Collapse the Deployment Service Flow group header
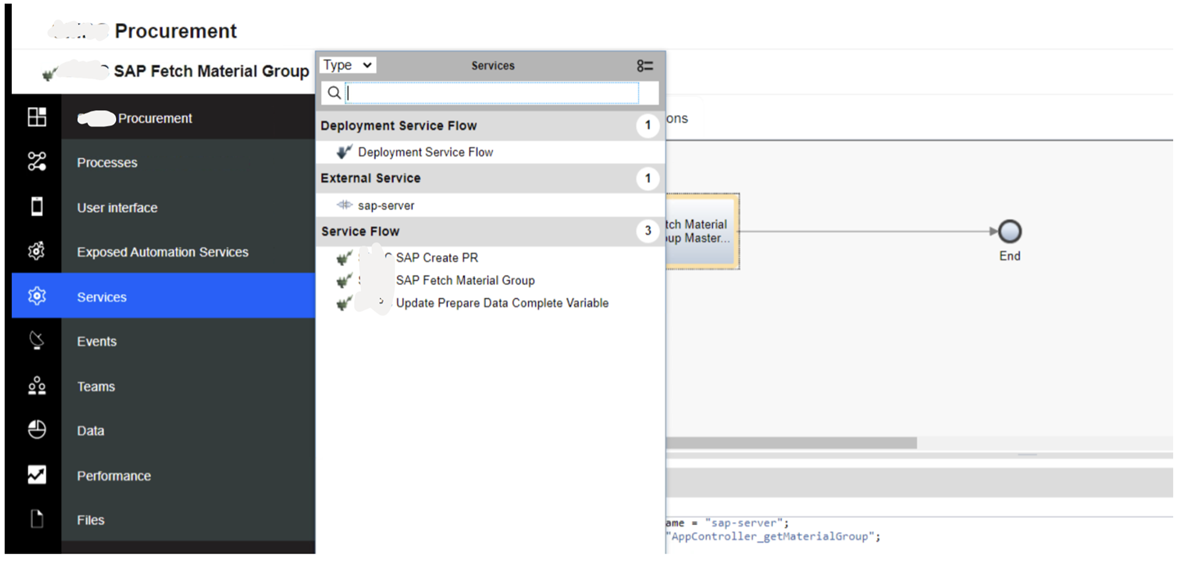 399,126
